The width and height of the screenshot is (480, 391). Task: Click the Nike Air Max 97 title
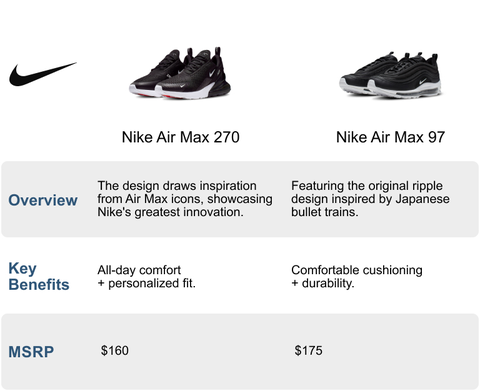point(390,137)
